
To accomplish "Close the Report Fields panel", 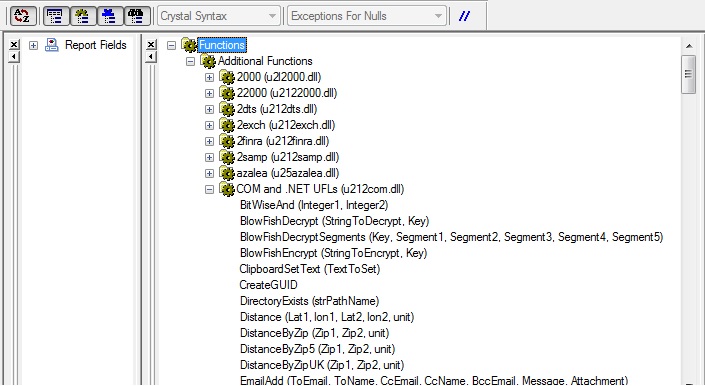I will 14,44.
